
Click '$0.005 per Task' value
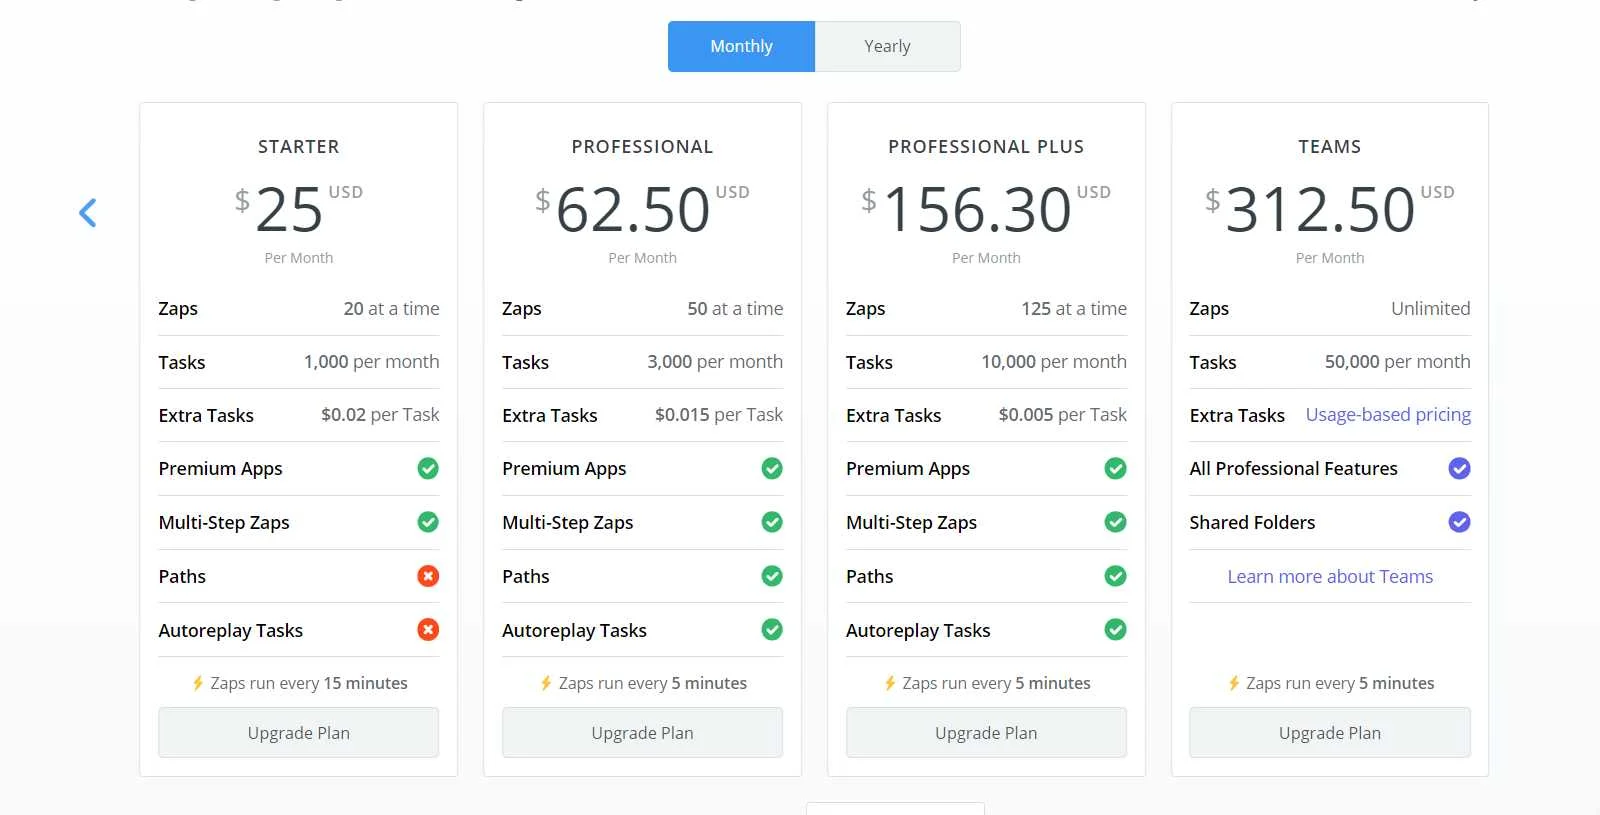click(1063, 414)
